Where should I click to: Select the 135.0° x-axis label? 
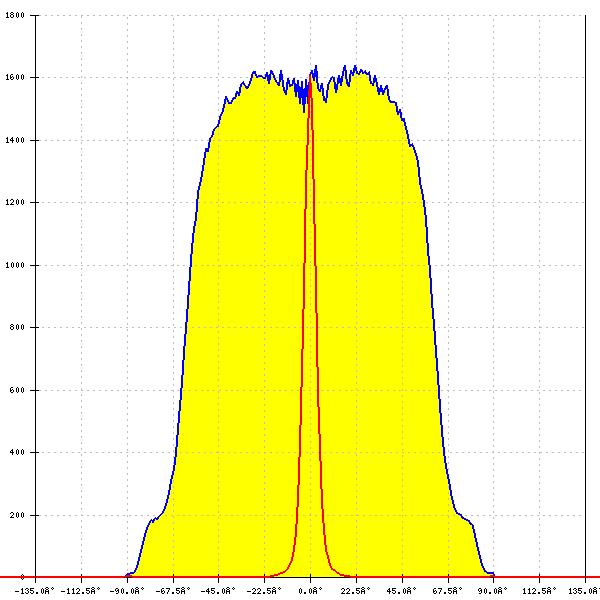[x=585, y=591]
